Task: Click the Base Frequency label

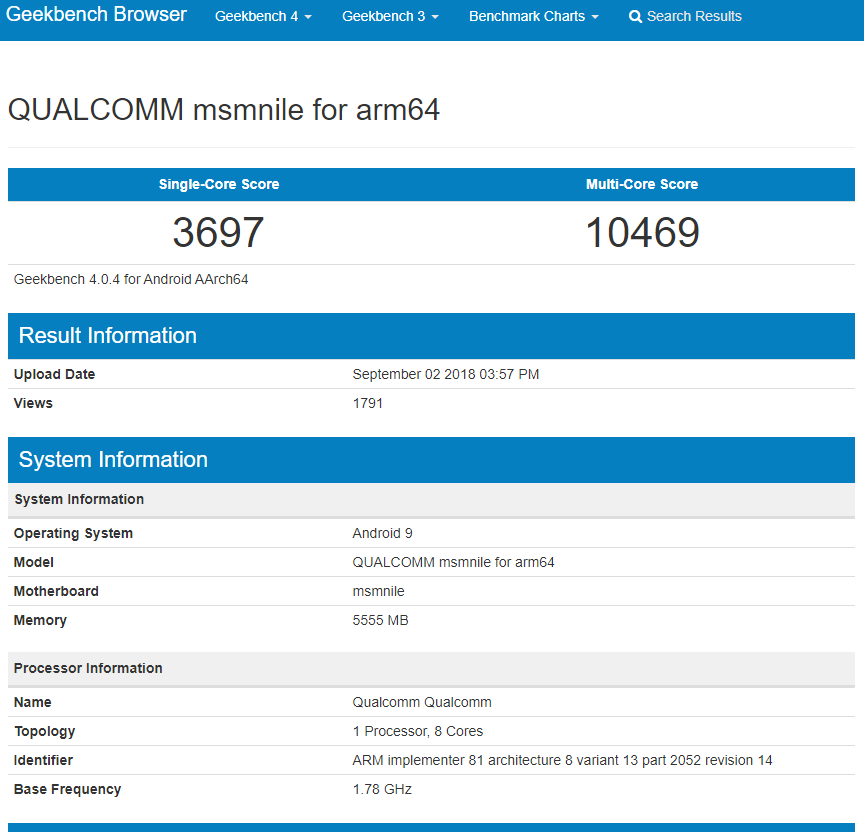Action: (x=67, y=790)
